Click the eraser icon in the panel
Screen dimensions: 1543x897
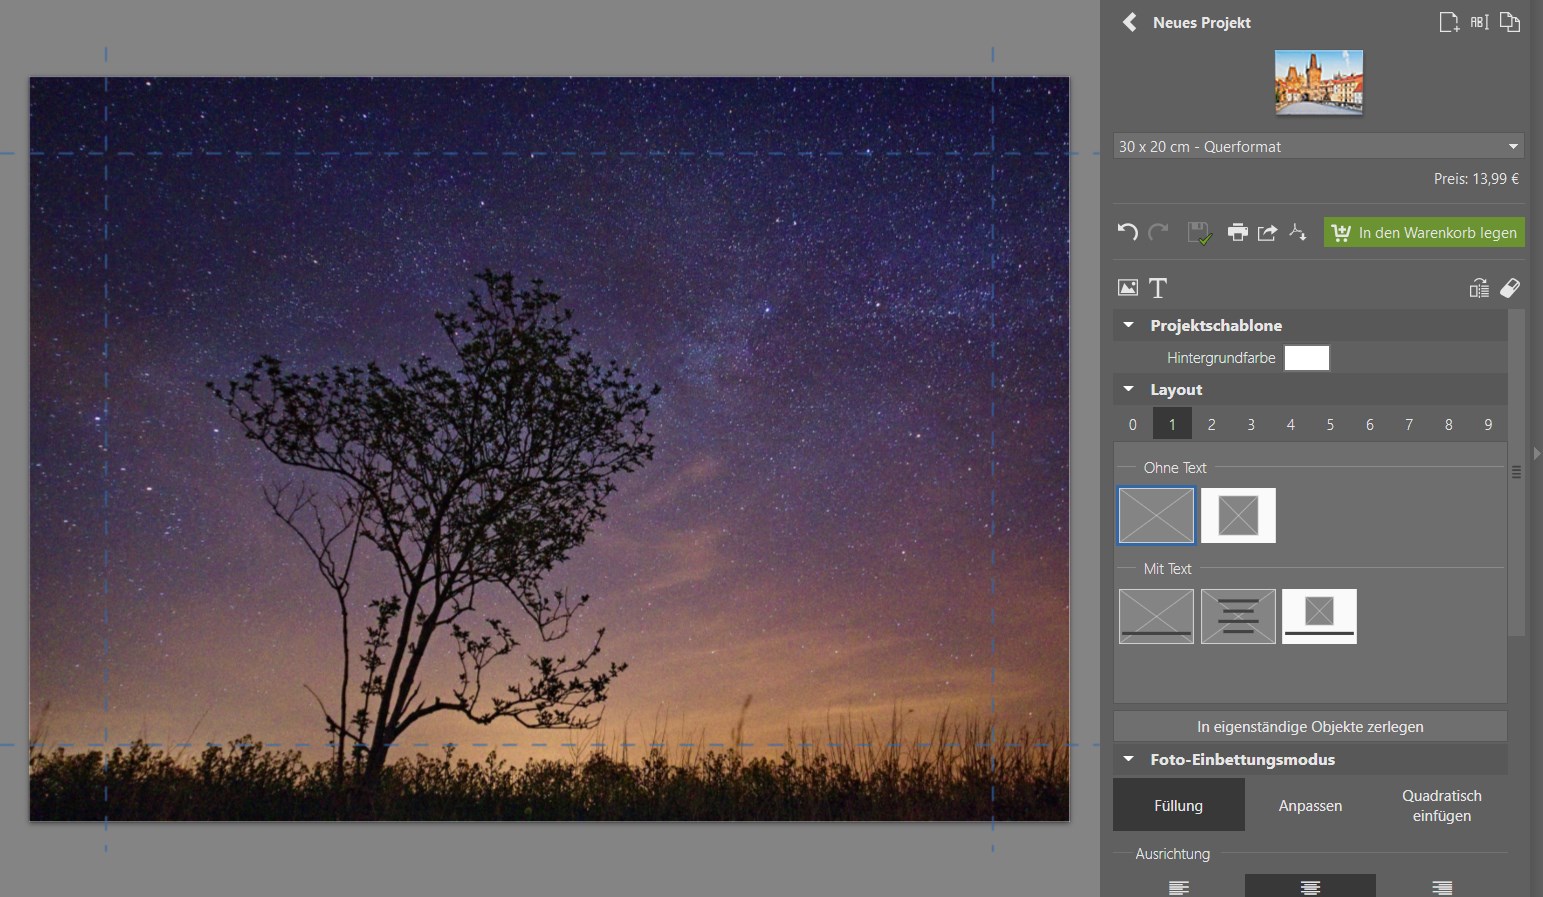coord(1512,288)
